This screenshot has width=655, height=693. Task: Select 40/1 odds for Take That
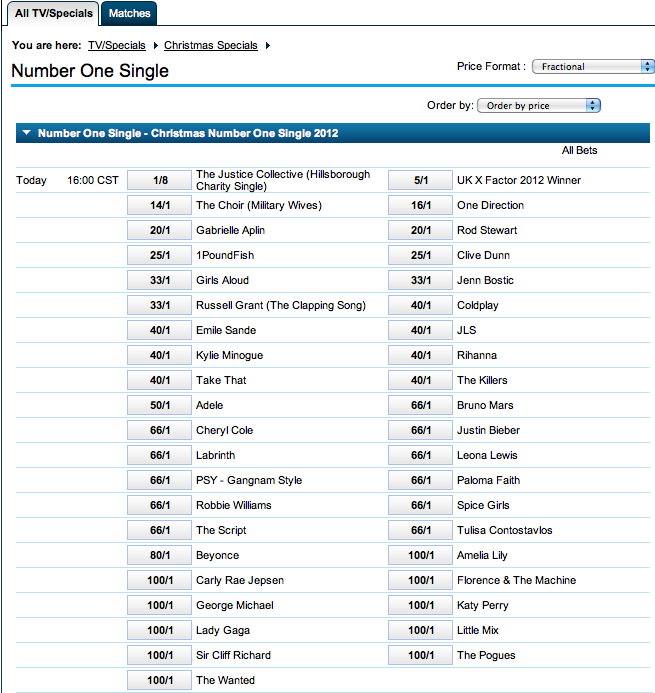coord(160,380)
